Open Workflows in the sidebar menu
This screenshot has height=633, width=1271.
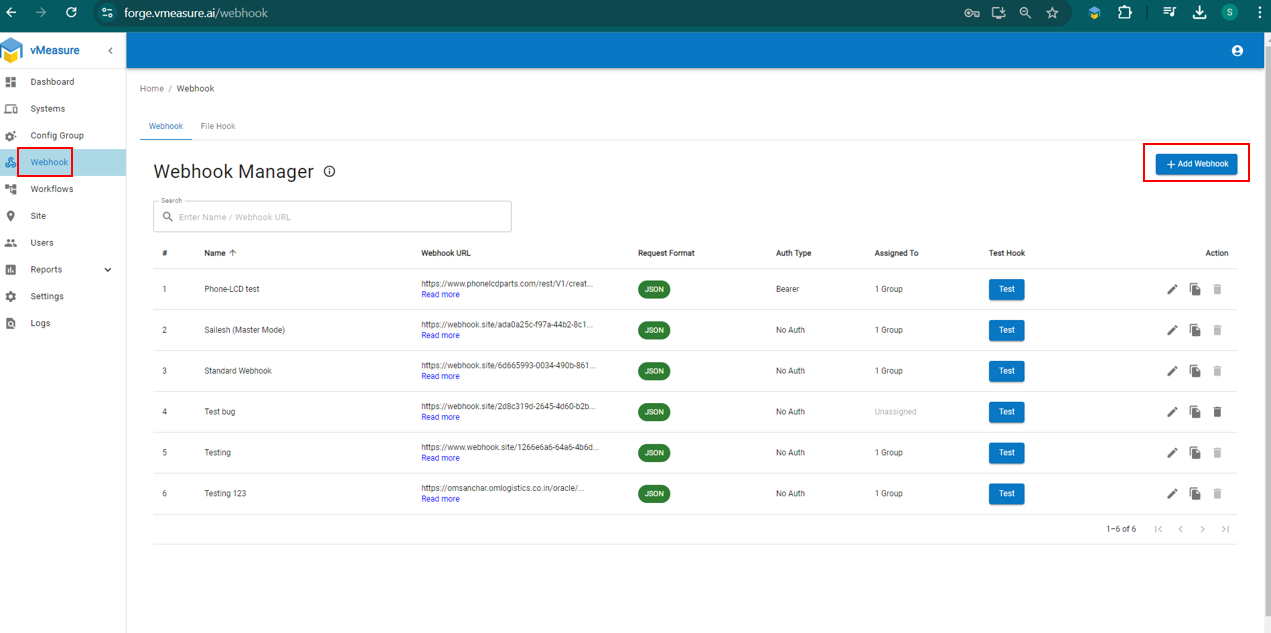52,189
